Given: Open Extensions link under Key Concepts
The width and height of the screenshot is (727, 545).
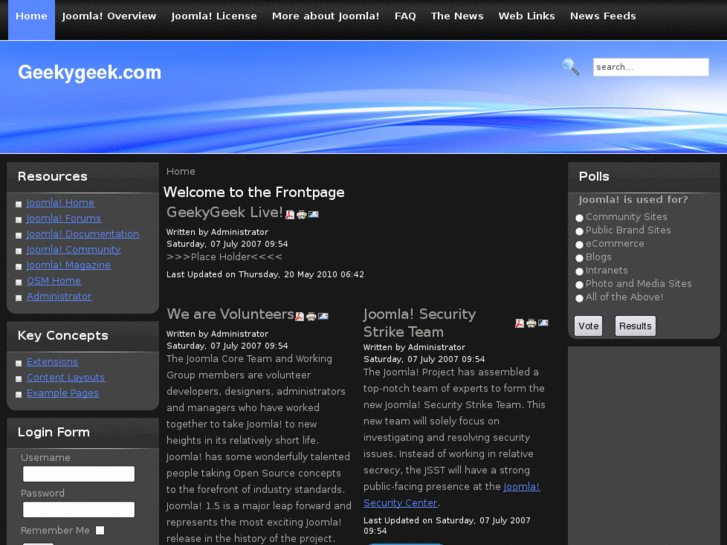Looking at the screenshot, I should (52, 362).
